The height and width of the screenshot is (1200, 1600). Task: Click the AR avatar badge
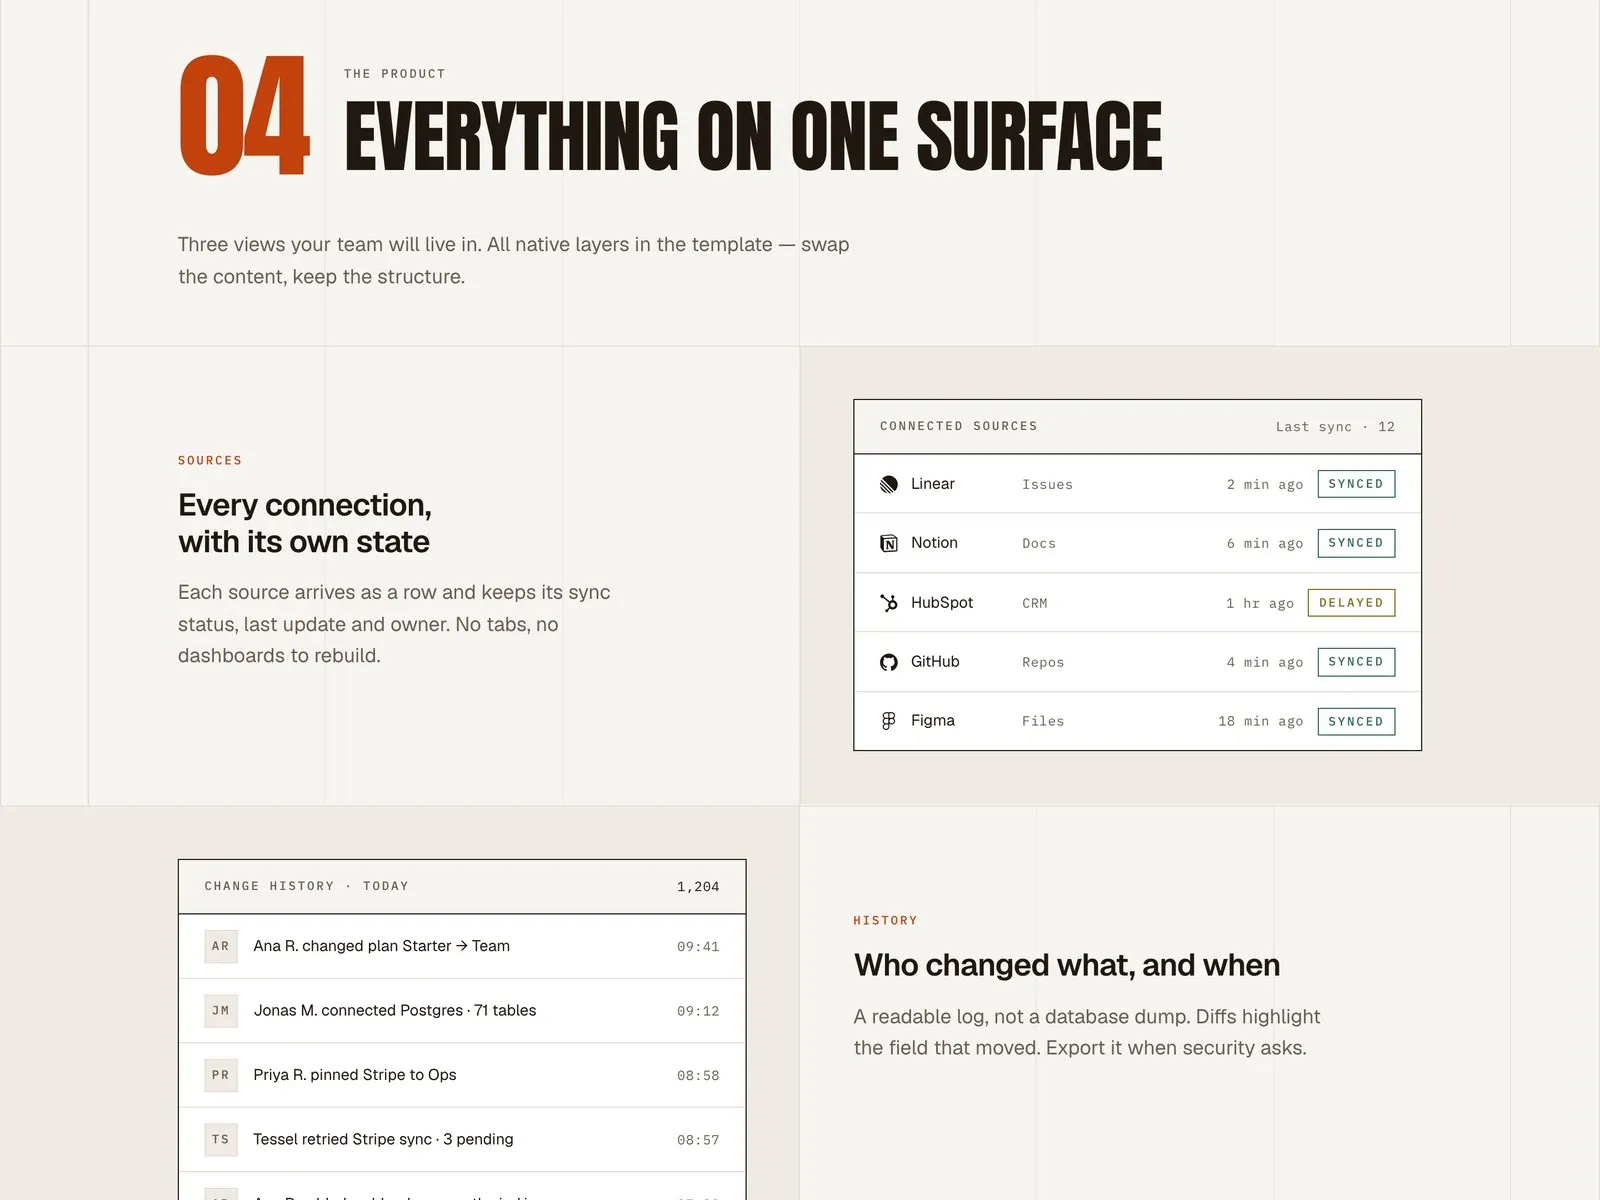[221, 946]
